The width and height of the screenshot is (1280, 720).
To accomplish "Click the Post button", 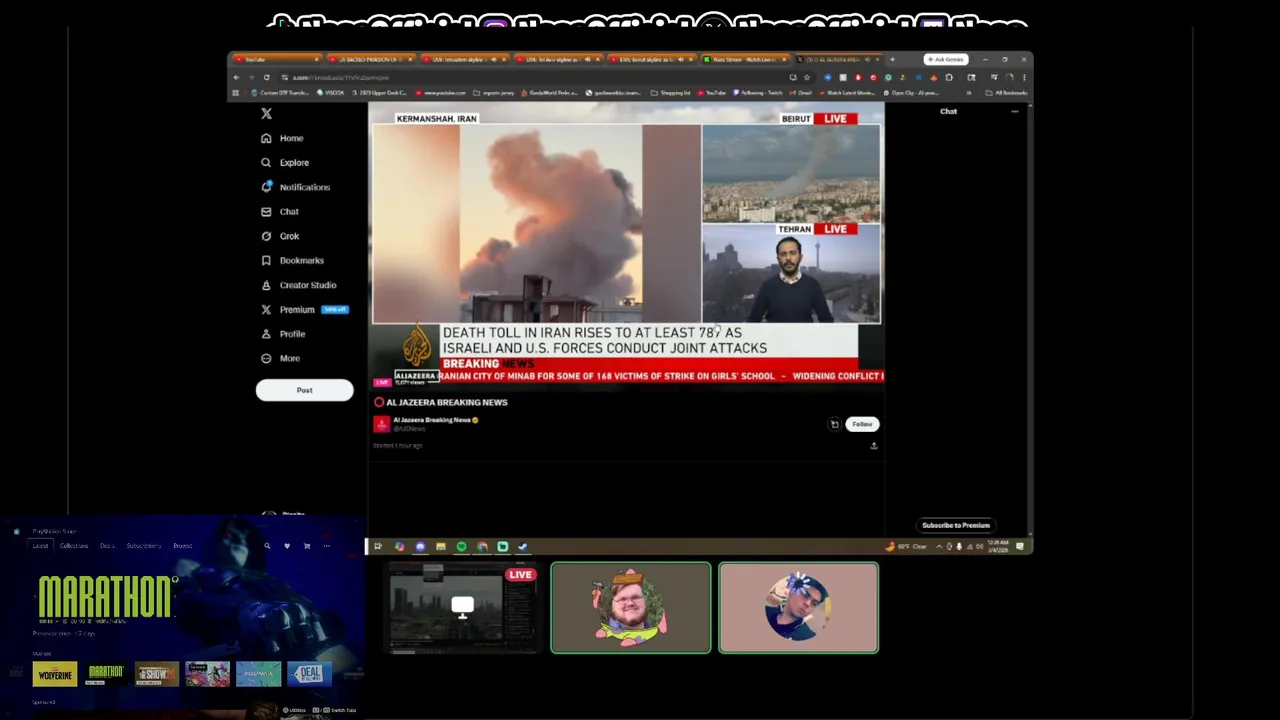I will click(304, 390).
